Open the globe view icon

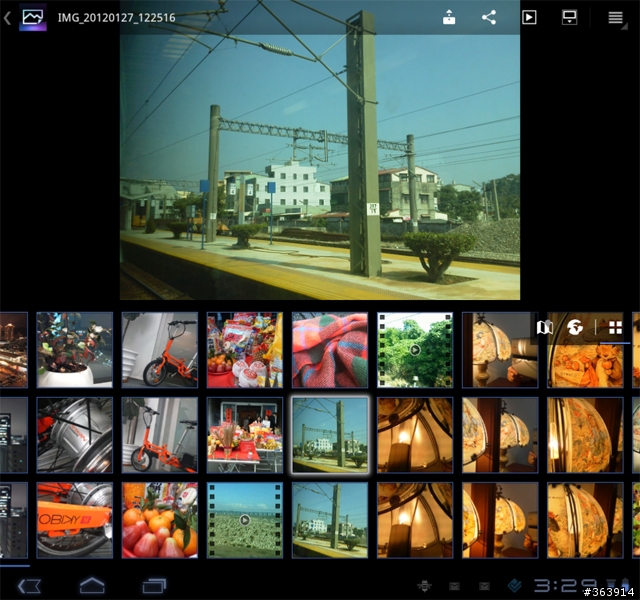575,327
